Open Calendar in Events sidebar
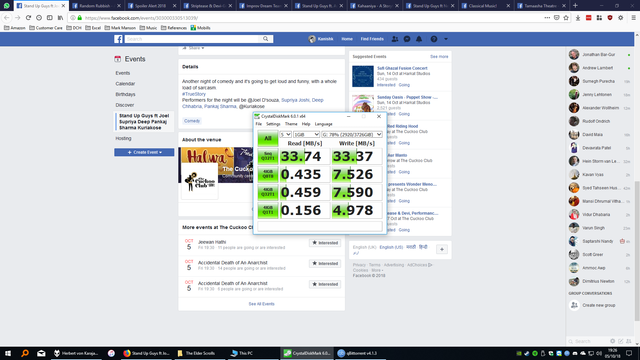640x360 pixels. [x=125, y=84]
